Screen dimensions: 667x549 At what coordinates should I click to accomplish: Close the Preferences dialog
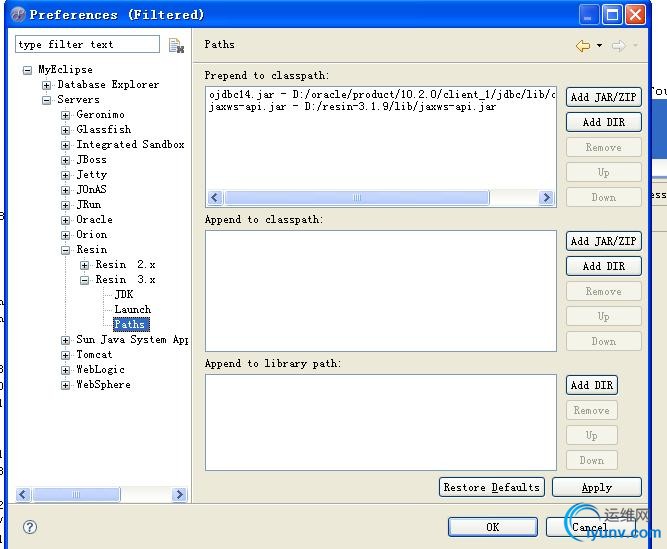(636, 15)
